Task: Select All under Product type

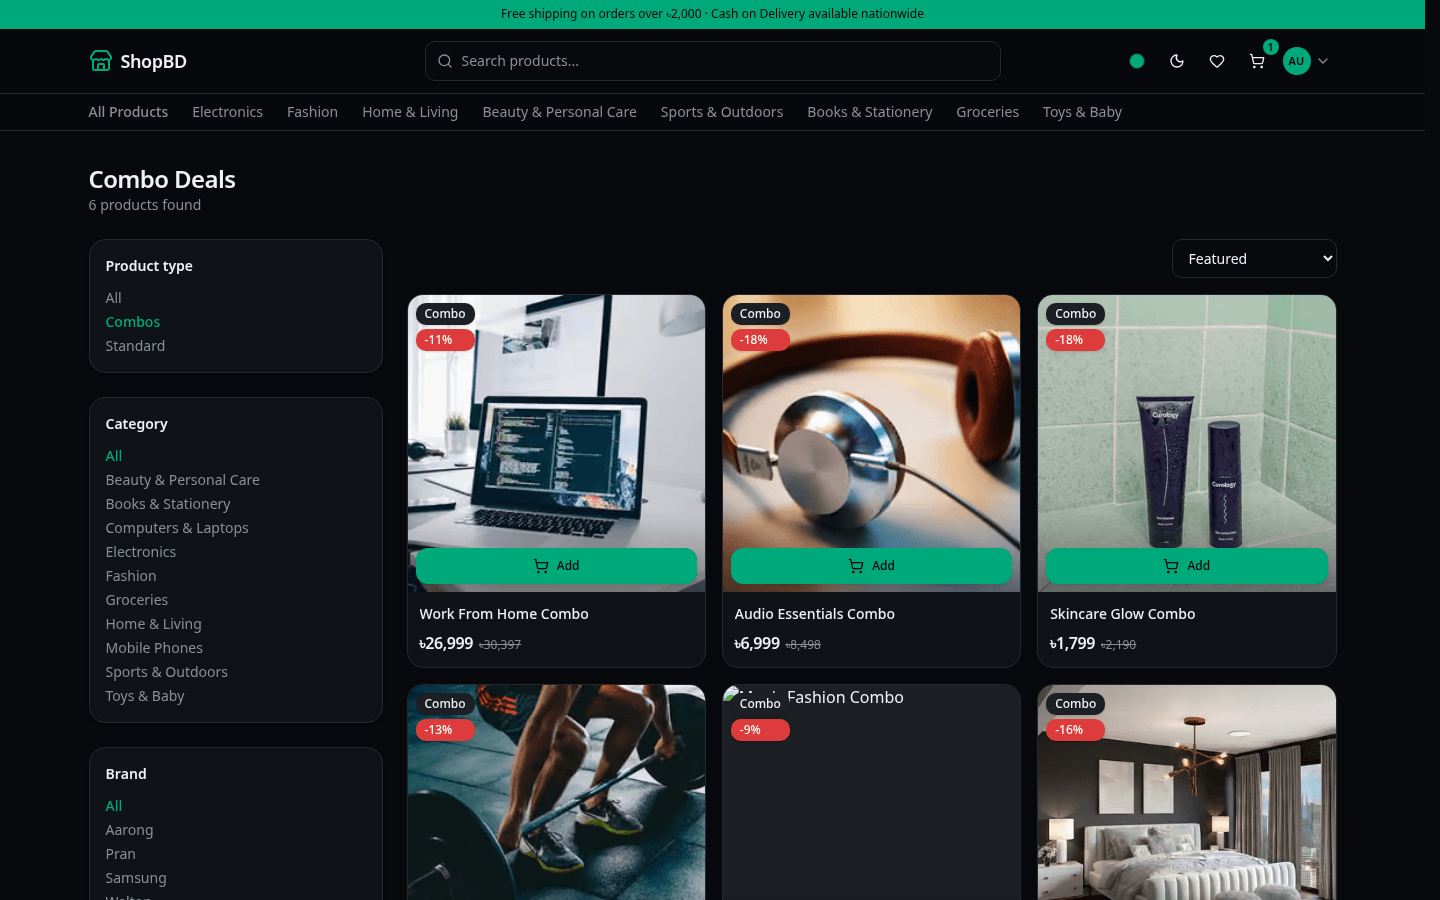Action: tap(114, 298)
